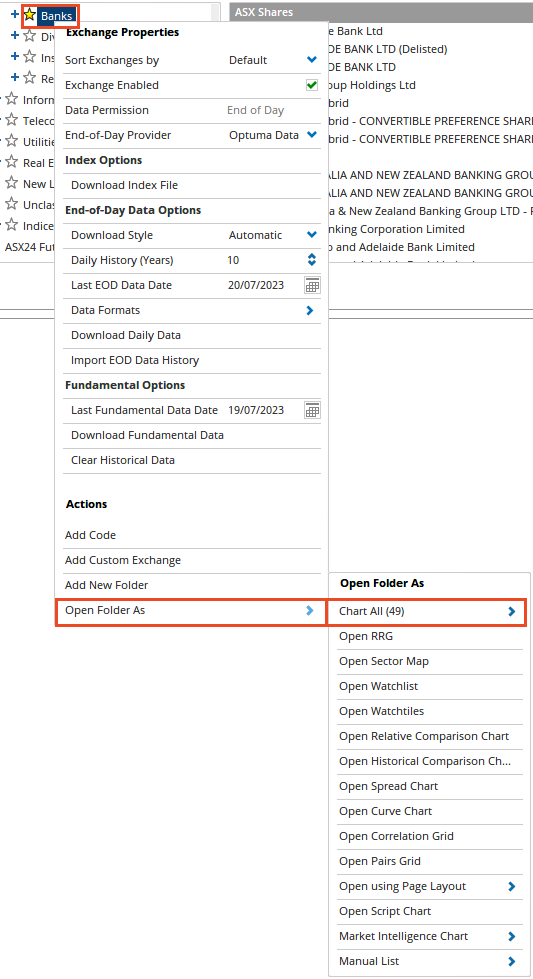
Task: Click the Daily History value 10
Action: (x=233, y=260)
